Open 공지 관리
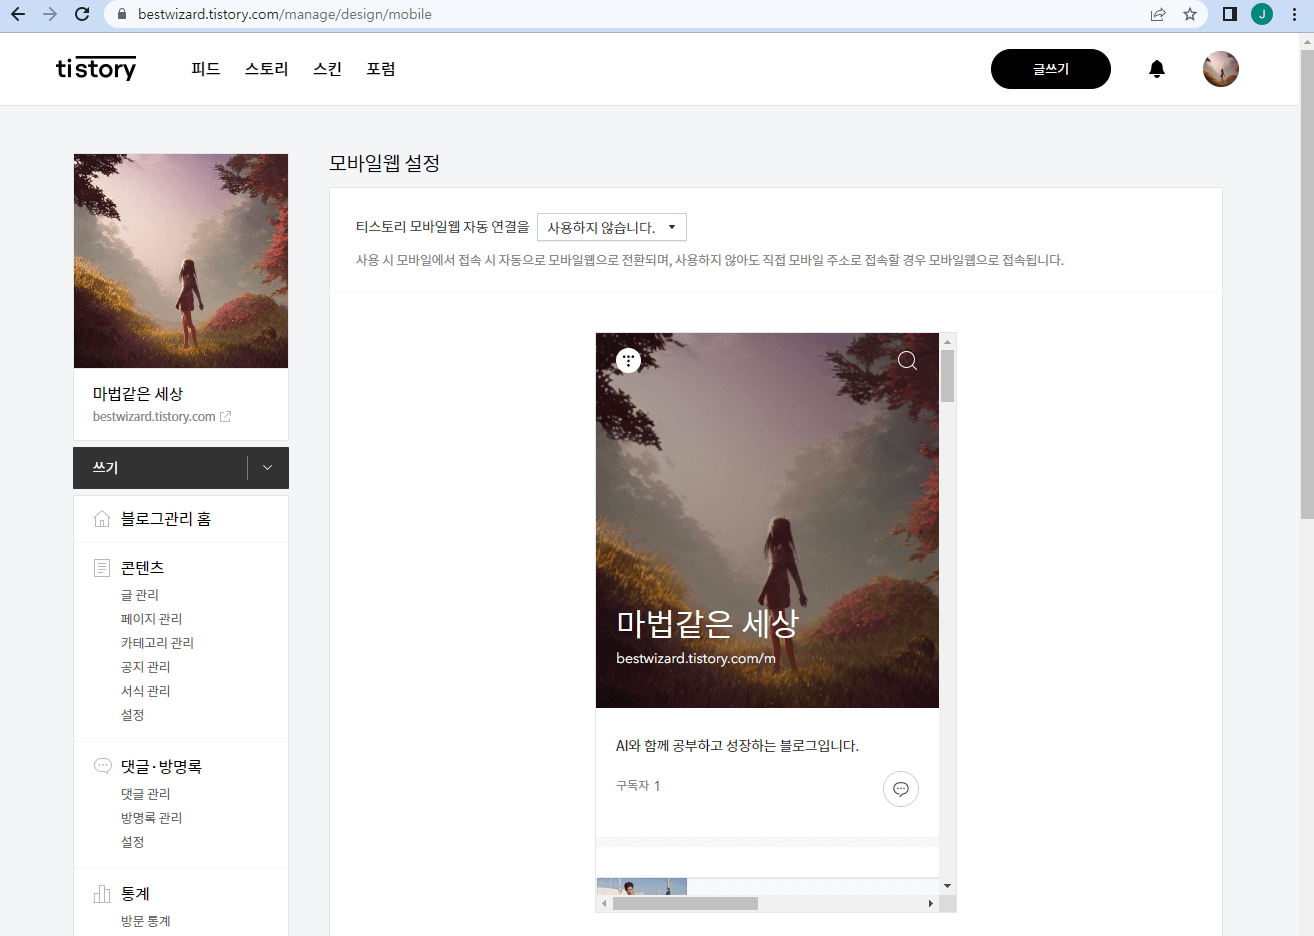 pos(146,667)
